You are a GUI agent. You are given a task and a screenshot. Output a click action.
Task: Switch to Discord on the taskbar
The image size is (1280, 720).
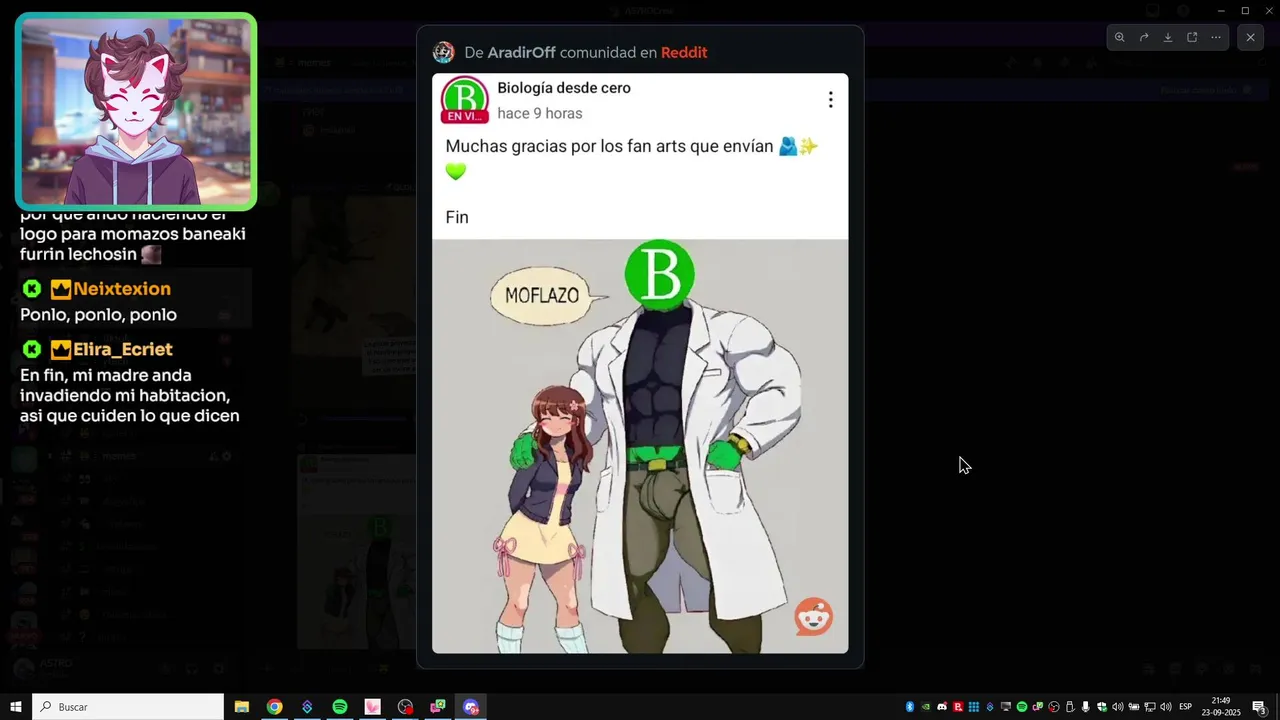471,707
